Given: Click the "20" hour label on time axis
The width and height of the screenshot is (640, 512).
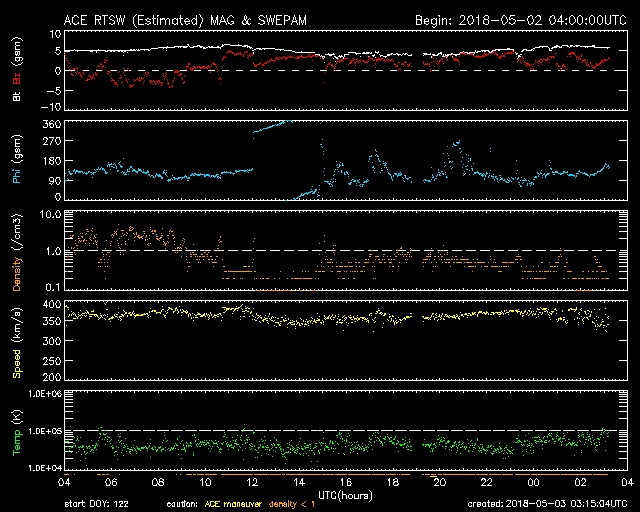Looking at the screenshot, I should (440, 483).
